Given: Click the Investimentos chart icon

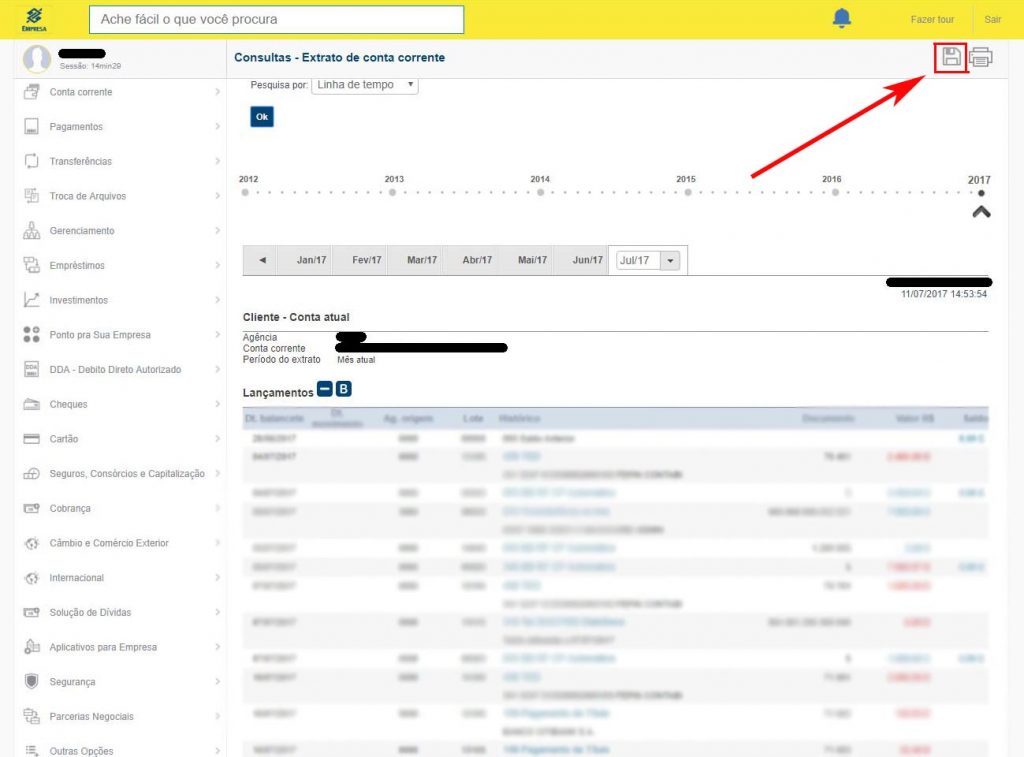Looking at the screenshot, I should coord(31,300).
